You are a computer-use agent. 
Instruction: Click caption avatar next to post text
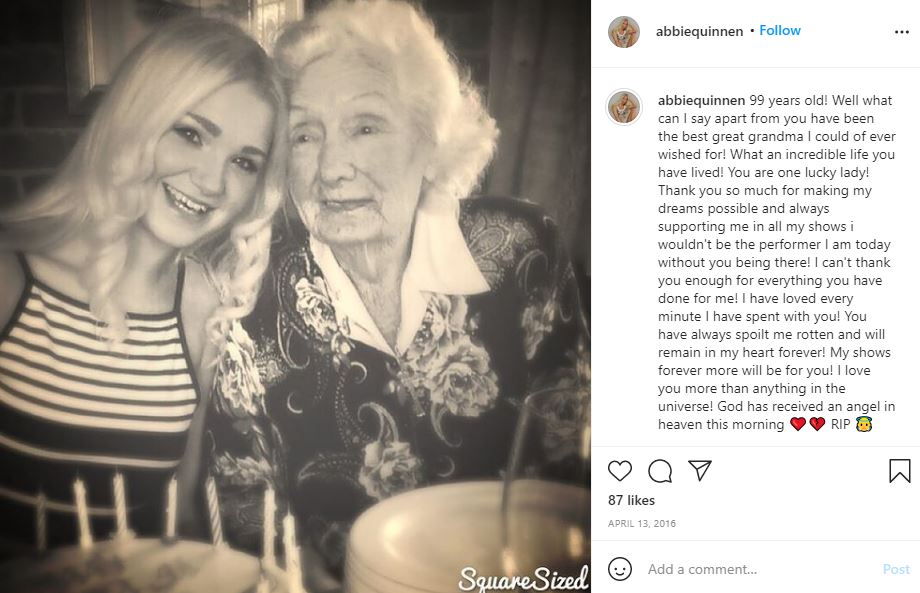(x=624, y=108)
